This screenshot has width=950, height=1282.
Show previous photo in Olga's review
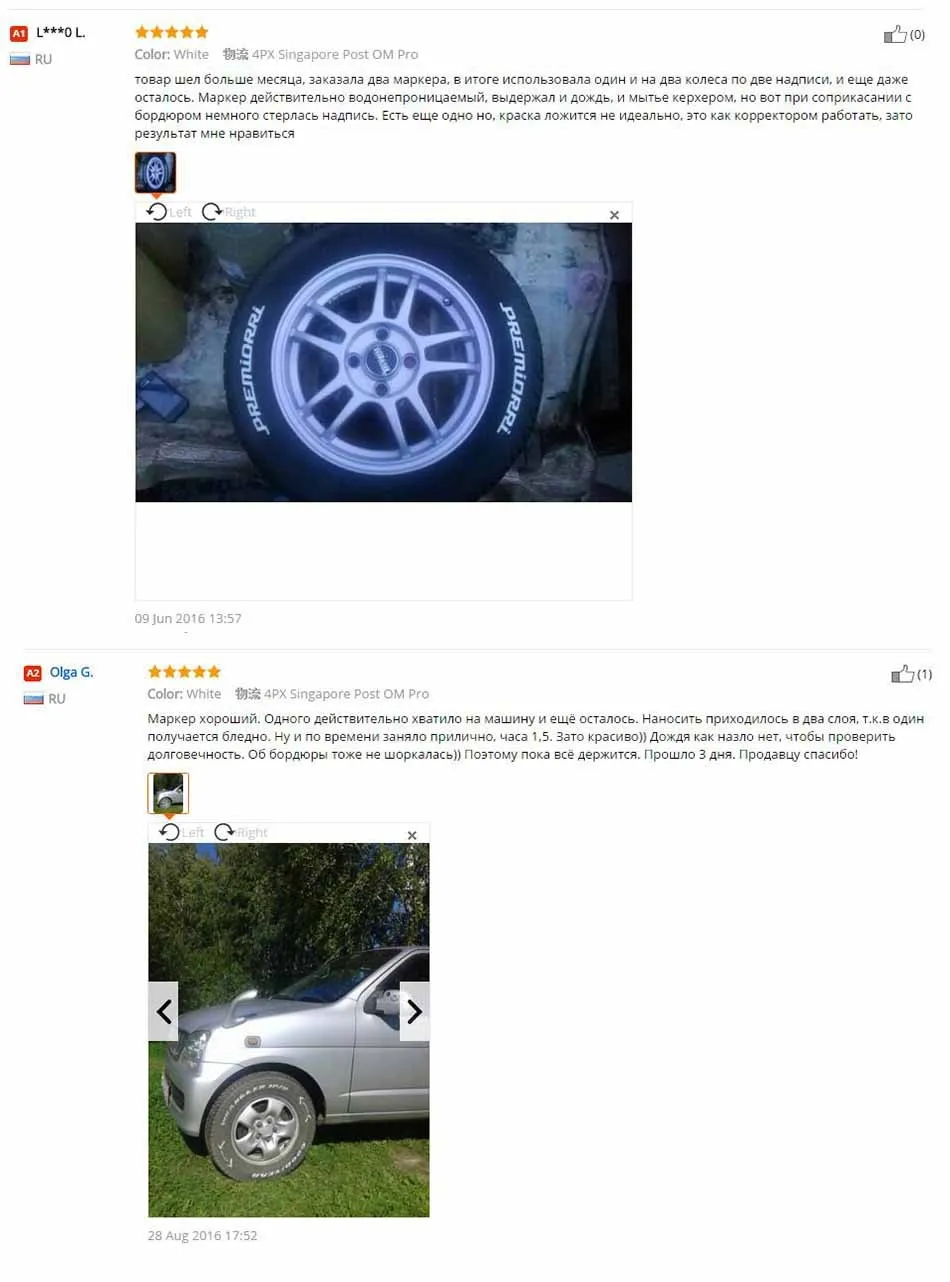164,1011
